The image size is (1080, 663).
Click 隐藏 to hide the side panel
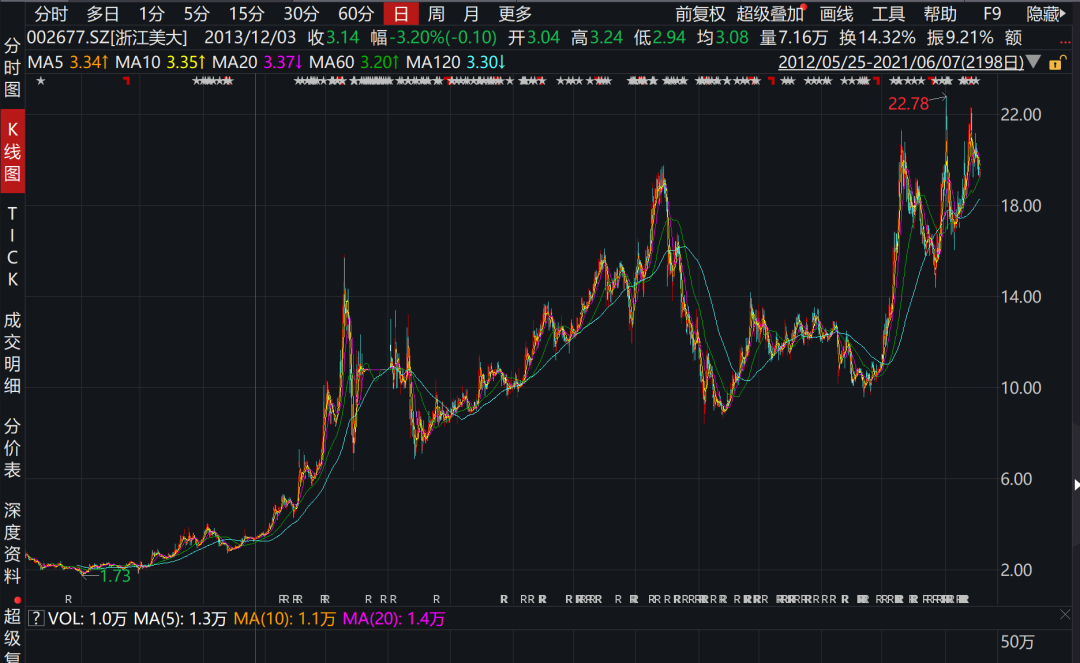(1046, 14)
